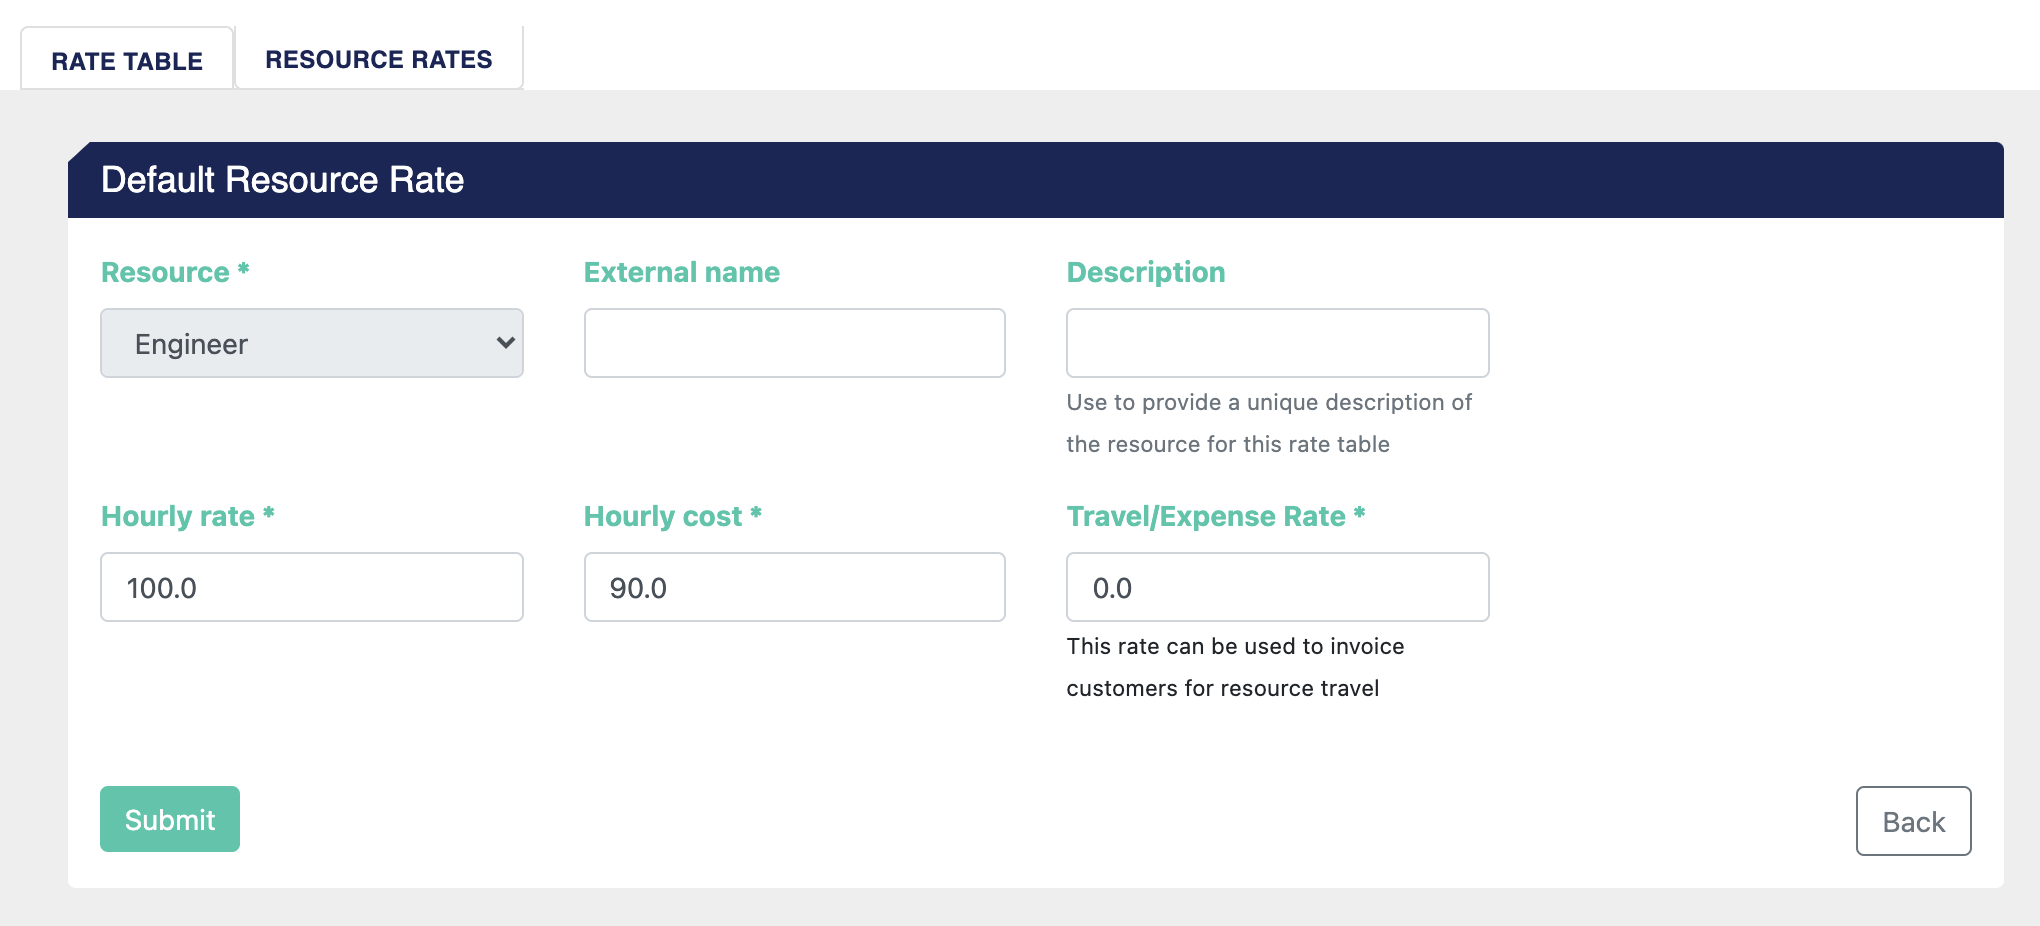Viewport: 2040px width, 926px height.
Task: Click the Hourly cost label
Action: click(673, 516)
